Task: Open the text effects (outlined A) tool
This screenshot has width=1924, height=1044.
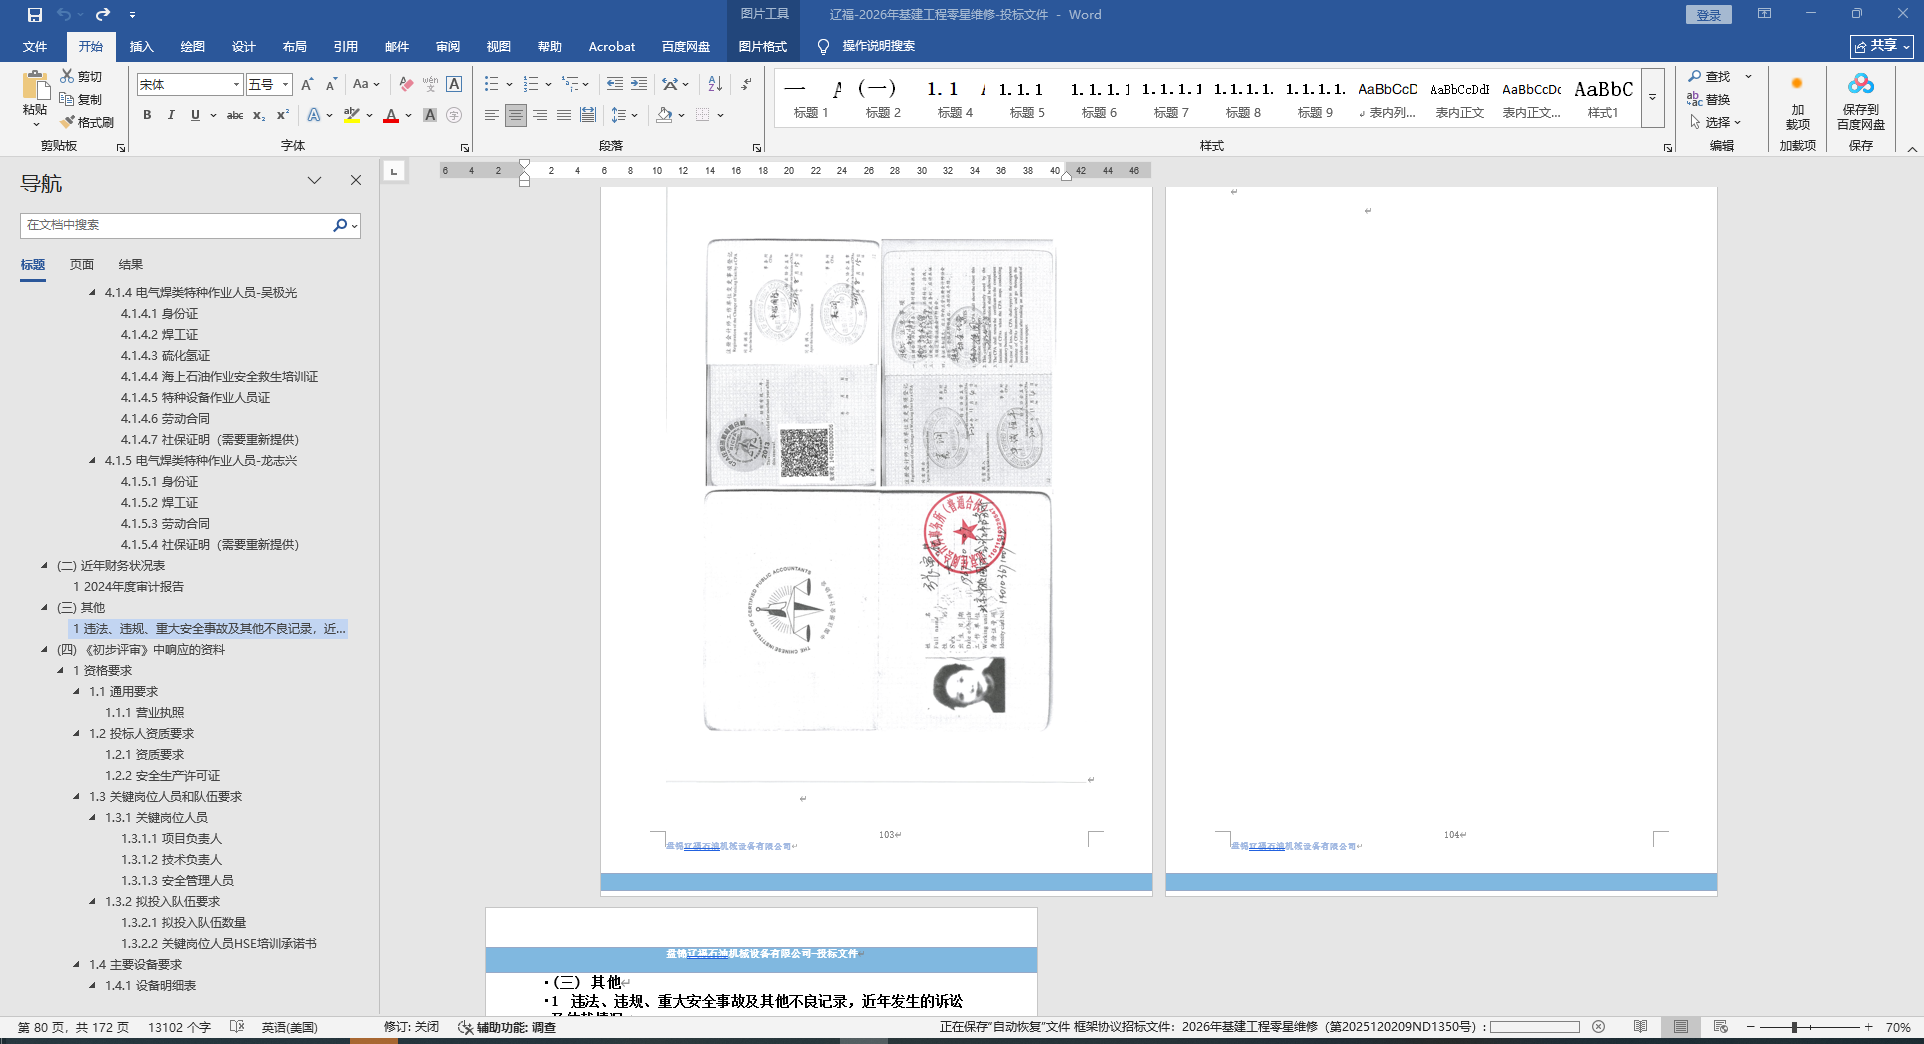Action: click(314, 115)
